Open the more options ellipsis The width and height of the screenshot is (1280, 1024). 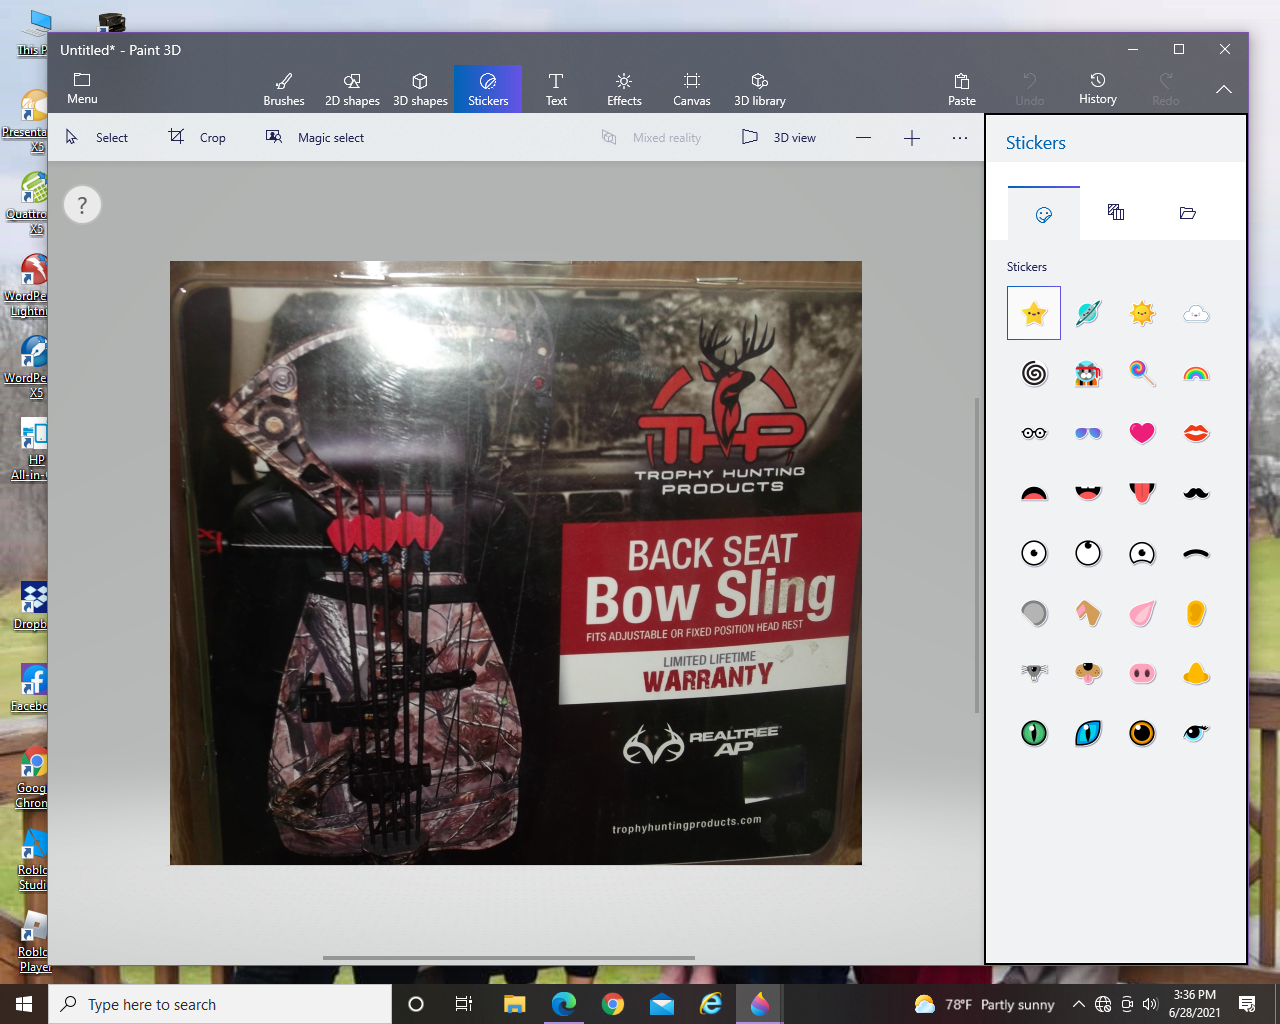960,138
